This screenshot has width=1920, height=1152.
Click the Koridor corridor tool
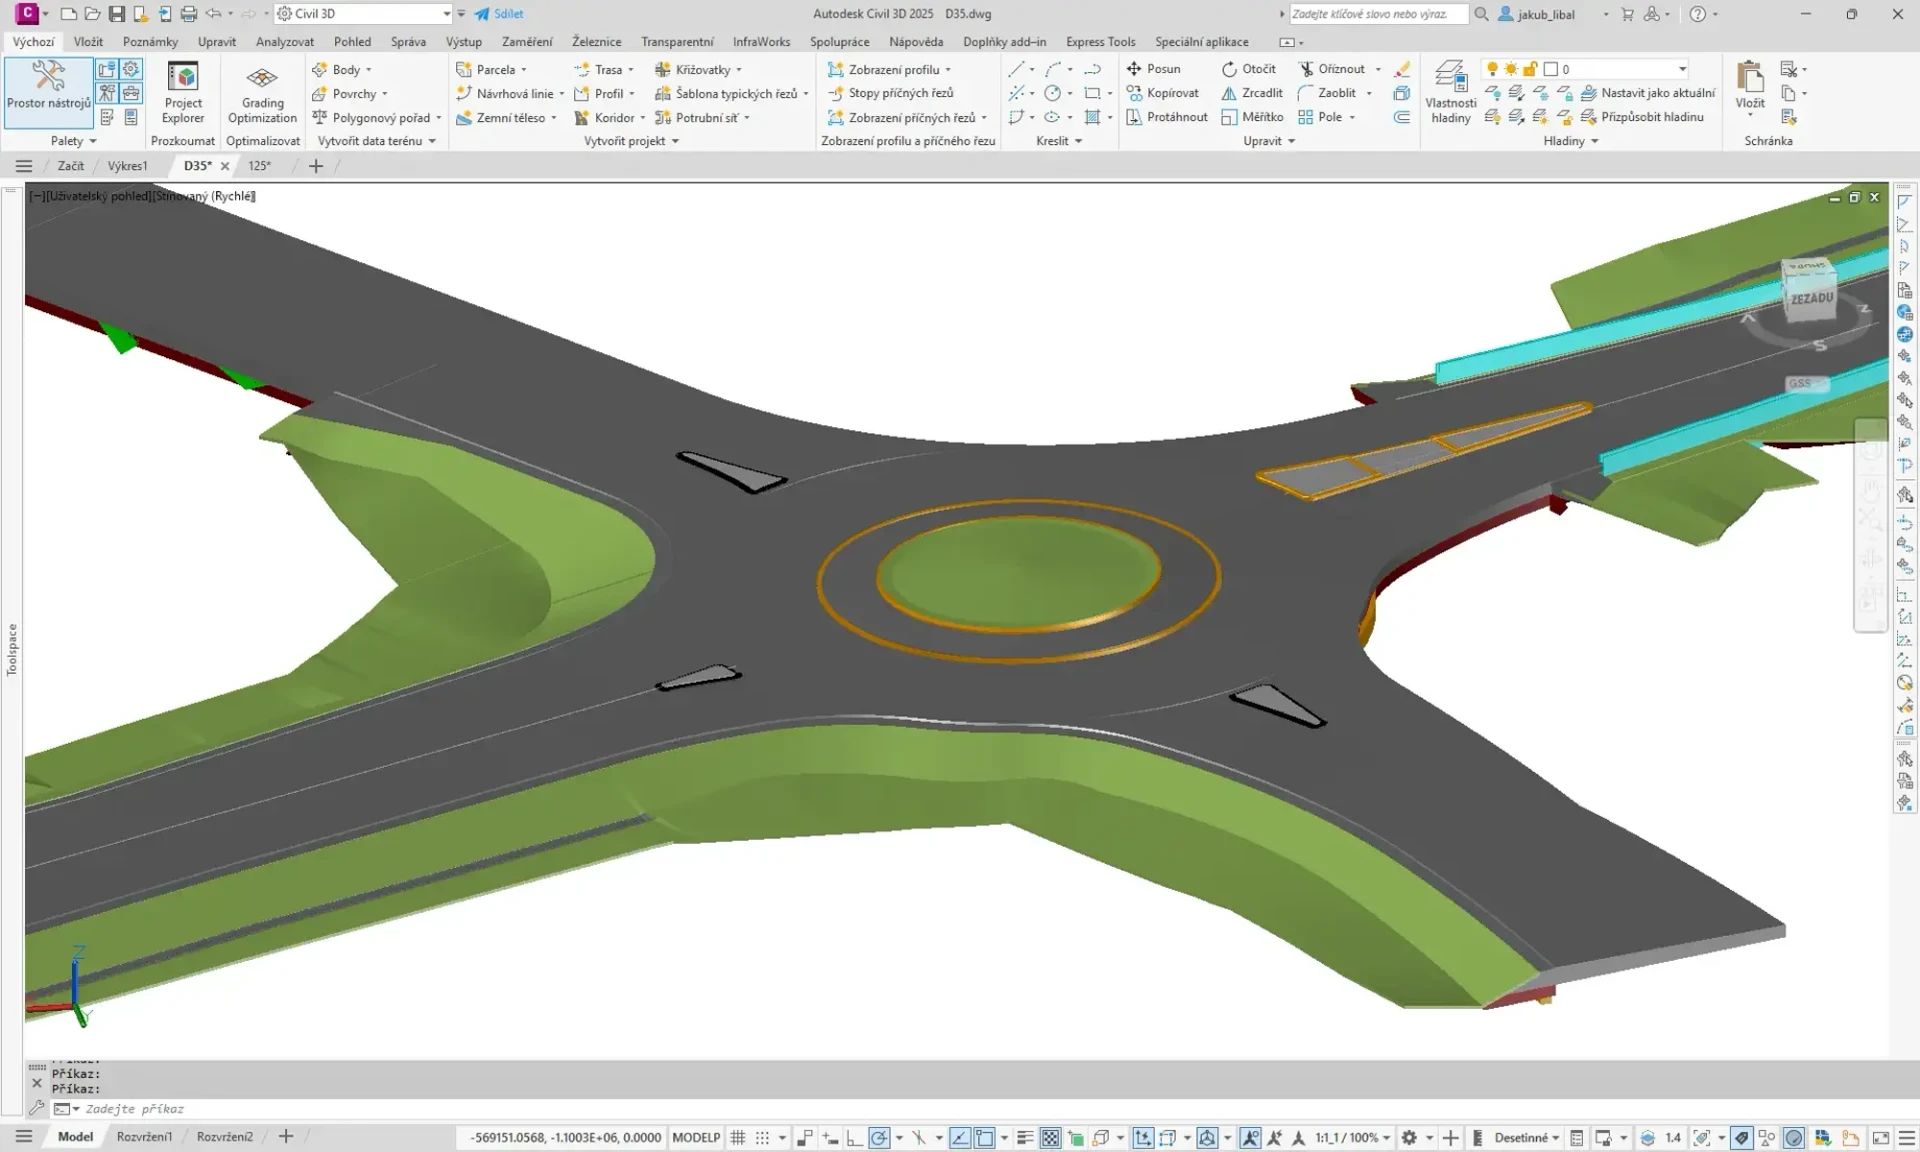pyautogui.click(x=606, y=118)
